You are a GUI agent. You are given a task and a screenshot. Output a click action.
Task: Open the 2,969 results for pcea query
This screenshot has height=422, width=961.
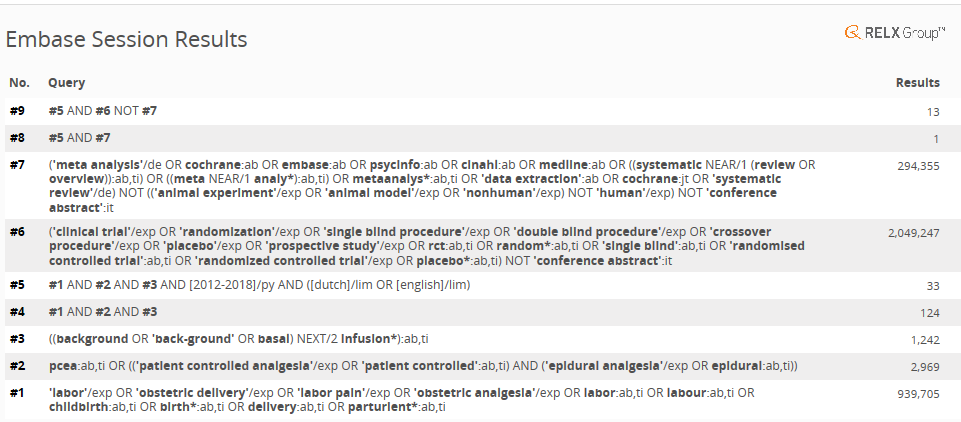(925, 367)
